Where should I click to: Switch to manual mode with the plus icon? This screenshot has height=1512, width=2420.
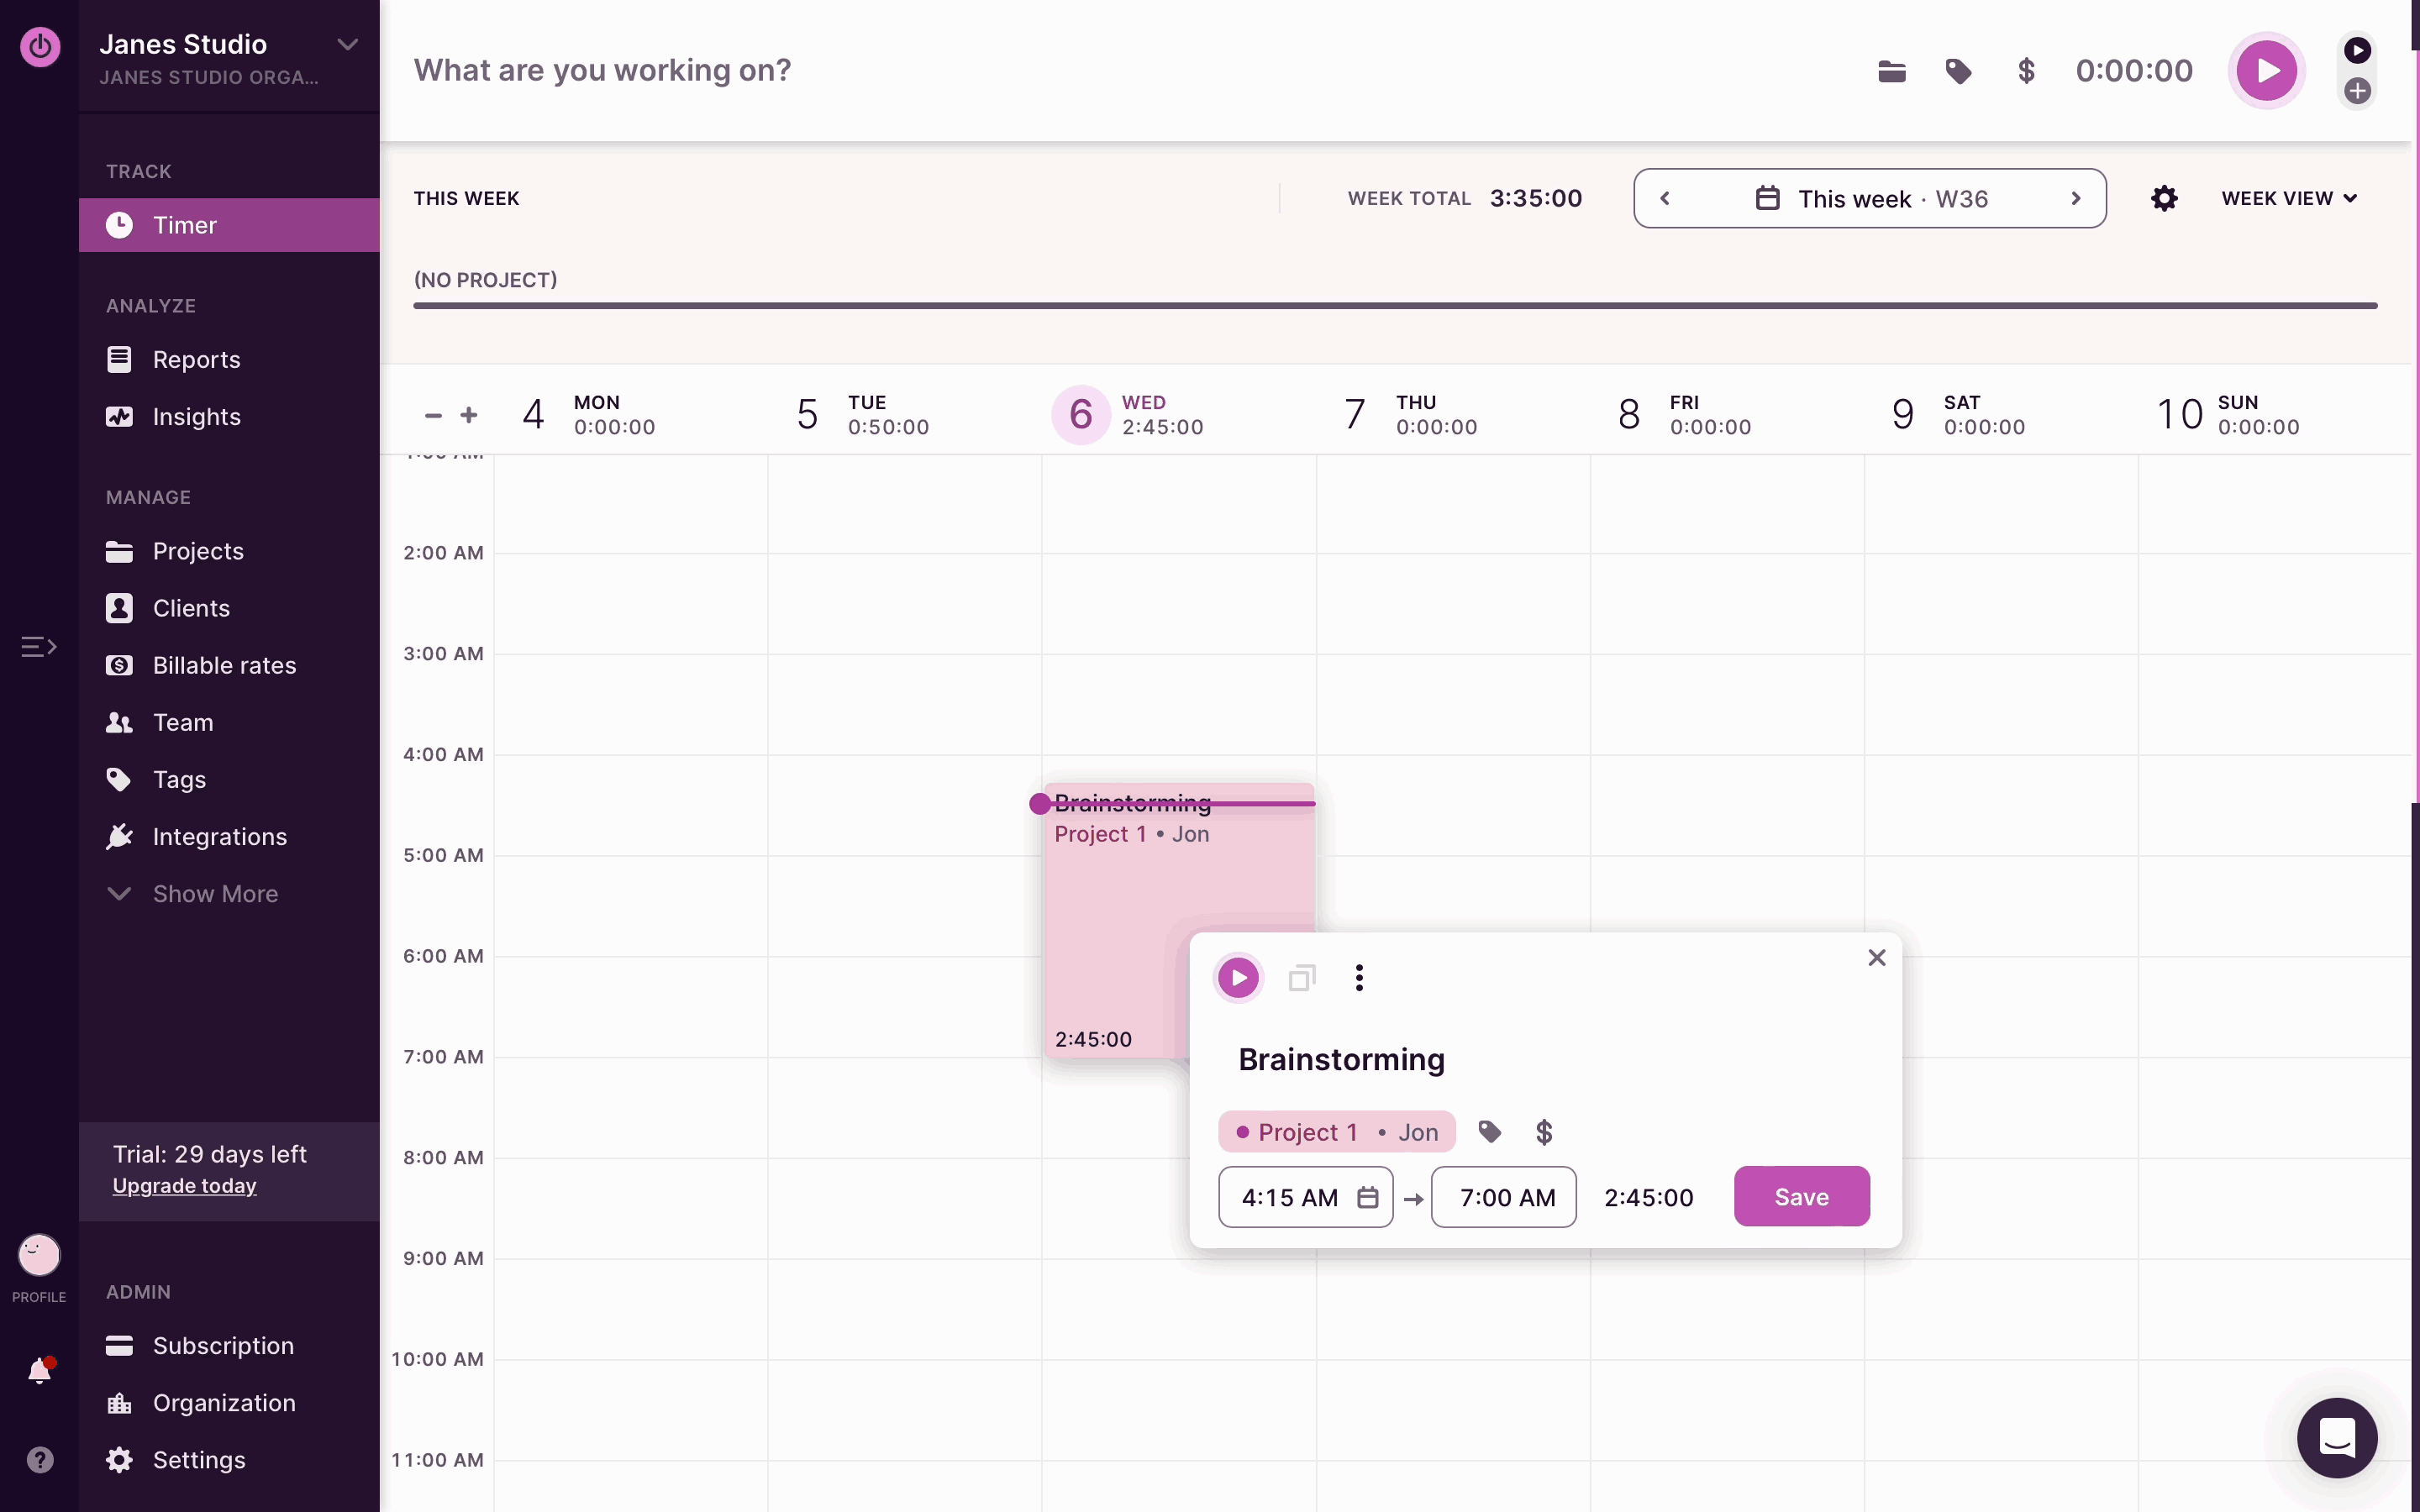(x=2357, y=91)
